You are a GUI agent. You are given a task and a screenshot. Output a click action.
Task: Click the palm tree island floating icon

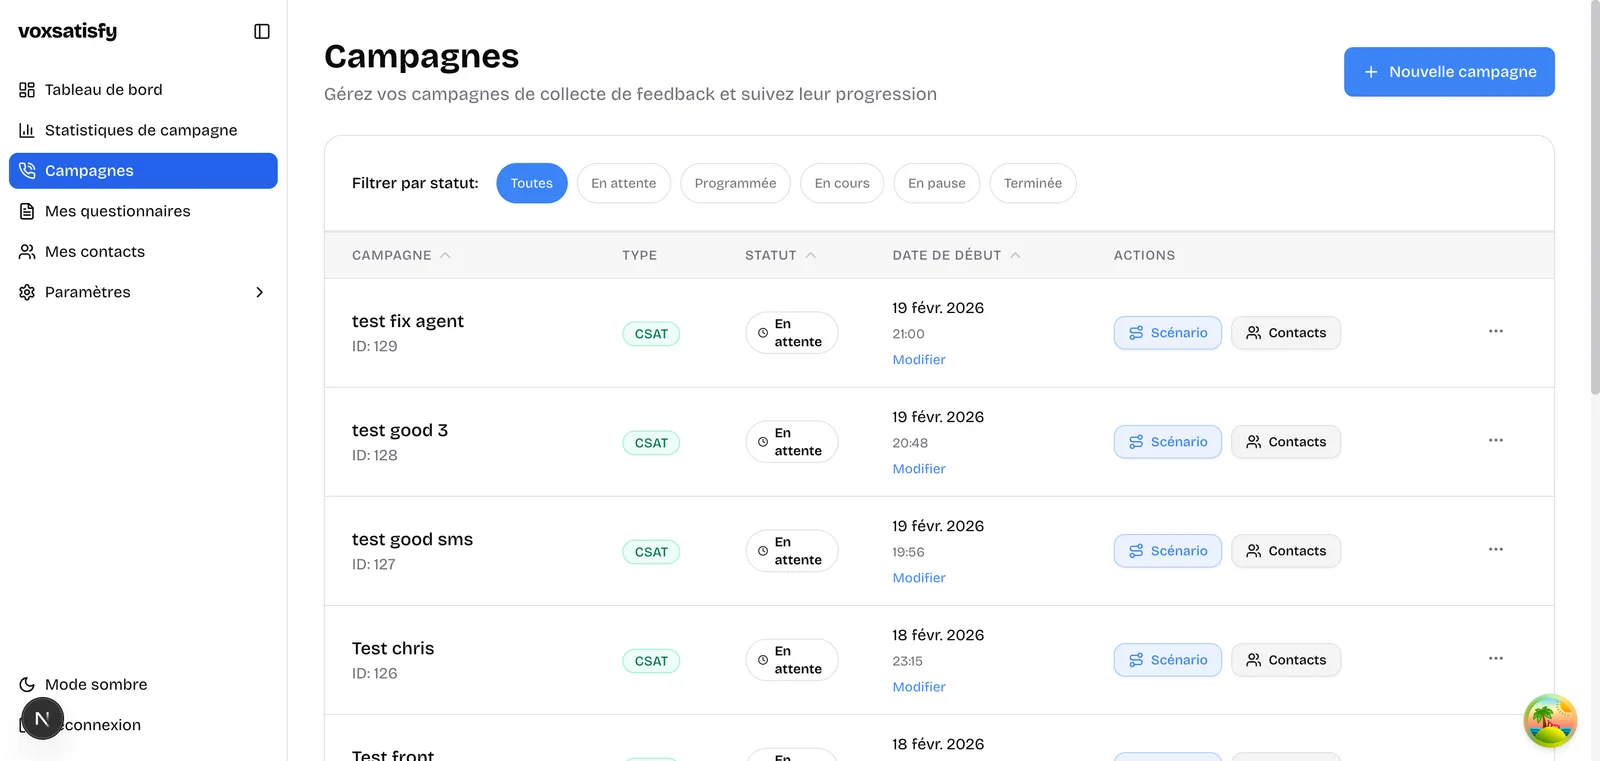1550,721
